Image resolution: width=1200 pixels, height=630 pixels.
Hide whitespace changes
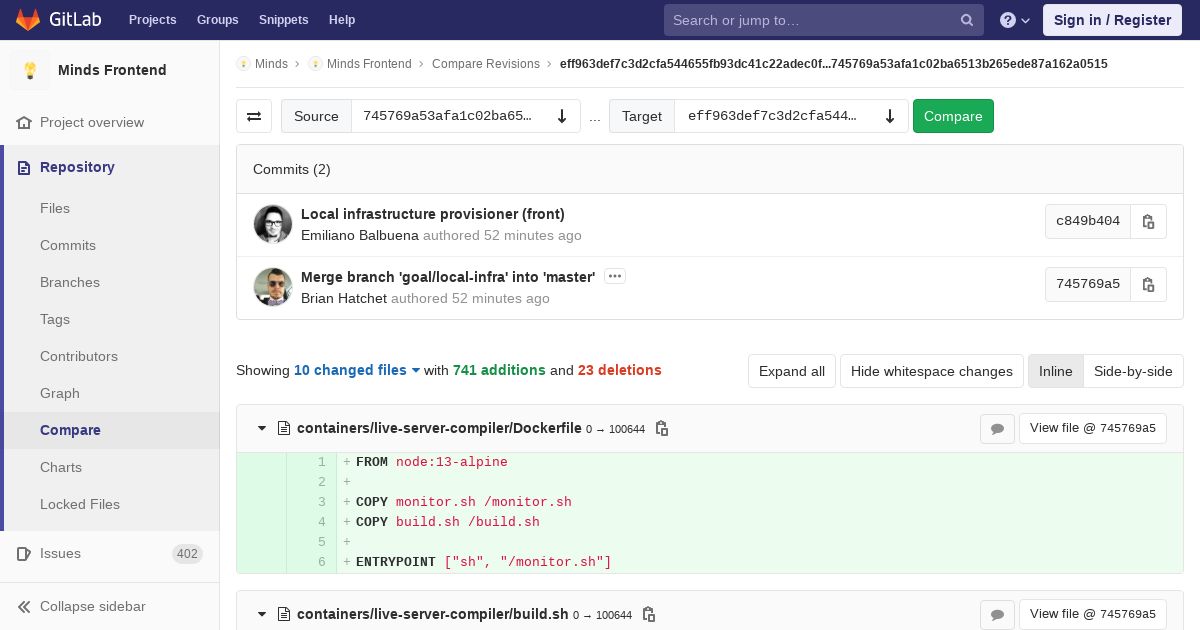[931, 371]
